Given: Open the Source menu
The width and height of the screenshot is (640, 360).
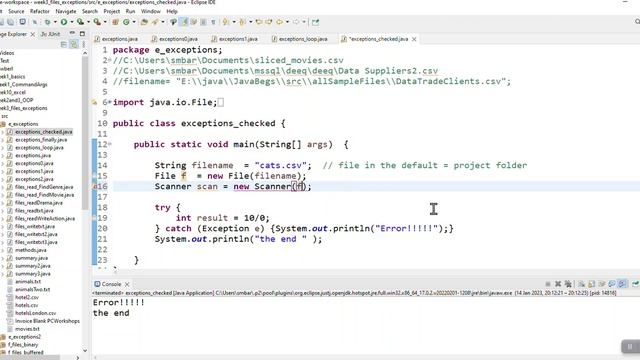Looking at the screenshot, I should [16, 11].
